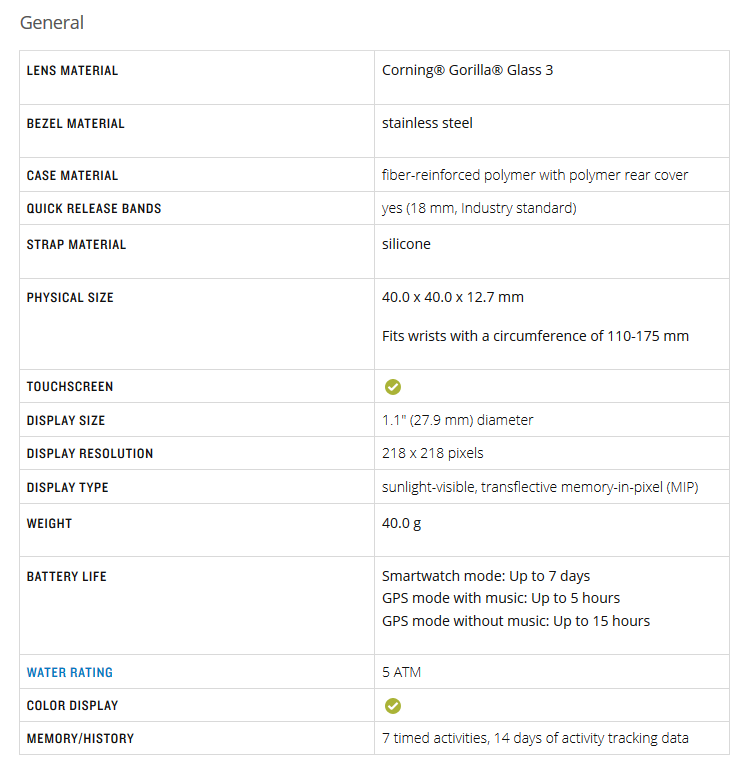Click the Color Display green checkmark icon

pos(392,705)
